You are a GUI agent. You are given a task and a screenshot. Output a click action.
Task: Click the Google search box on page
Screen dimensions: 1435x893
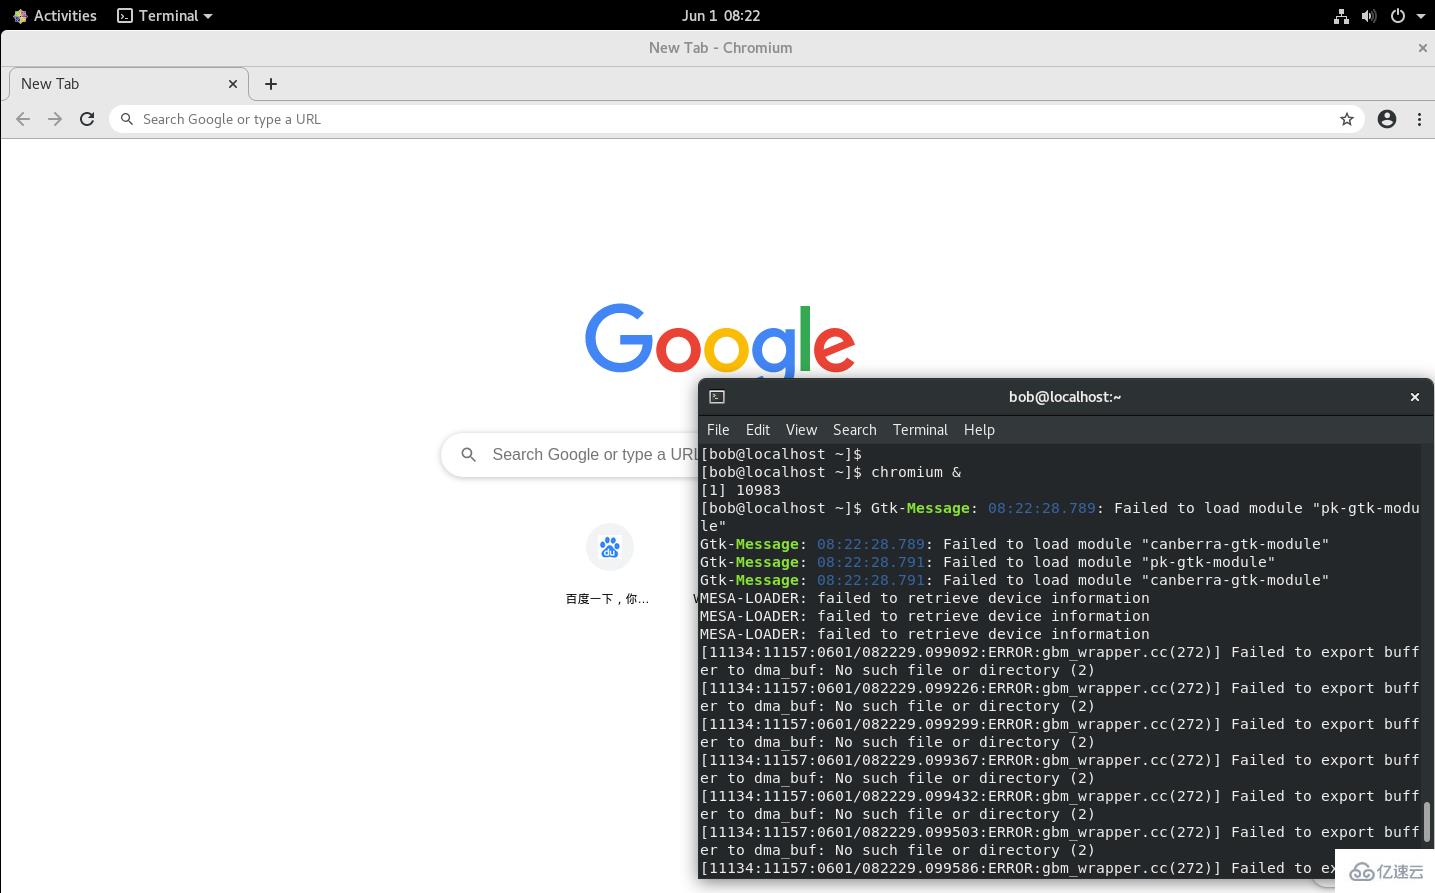click(570, 454)
